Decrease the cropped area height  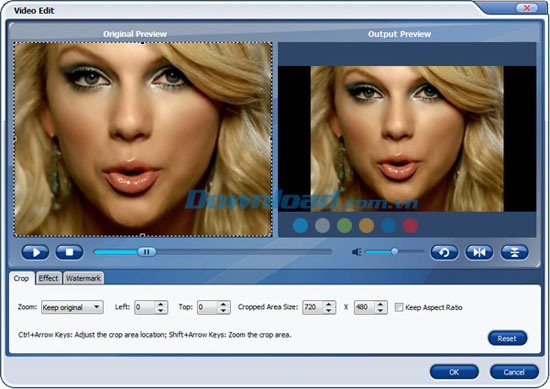coord(381,311)
